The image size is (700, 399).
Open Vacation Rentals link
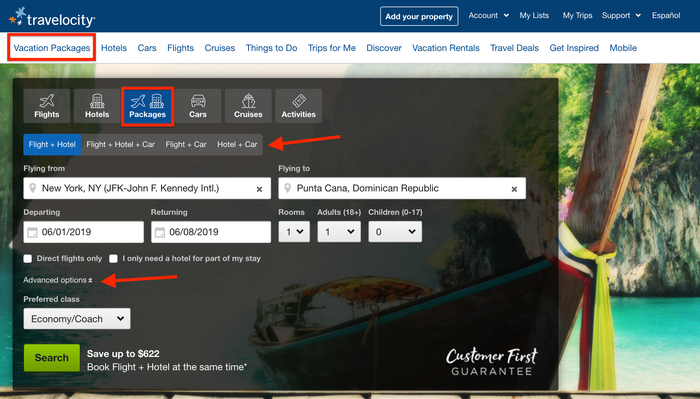(x=446, y=48)
